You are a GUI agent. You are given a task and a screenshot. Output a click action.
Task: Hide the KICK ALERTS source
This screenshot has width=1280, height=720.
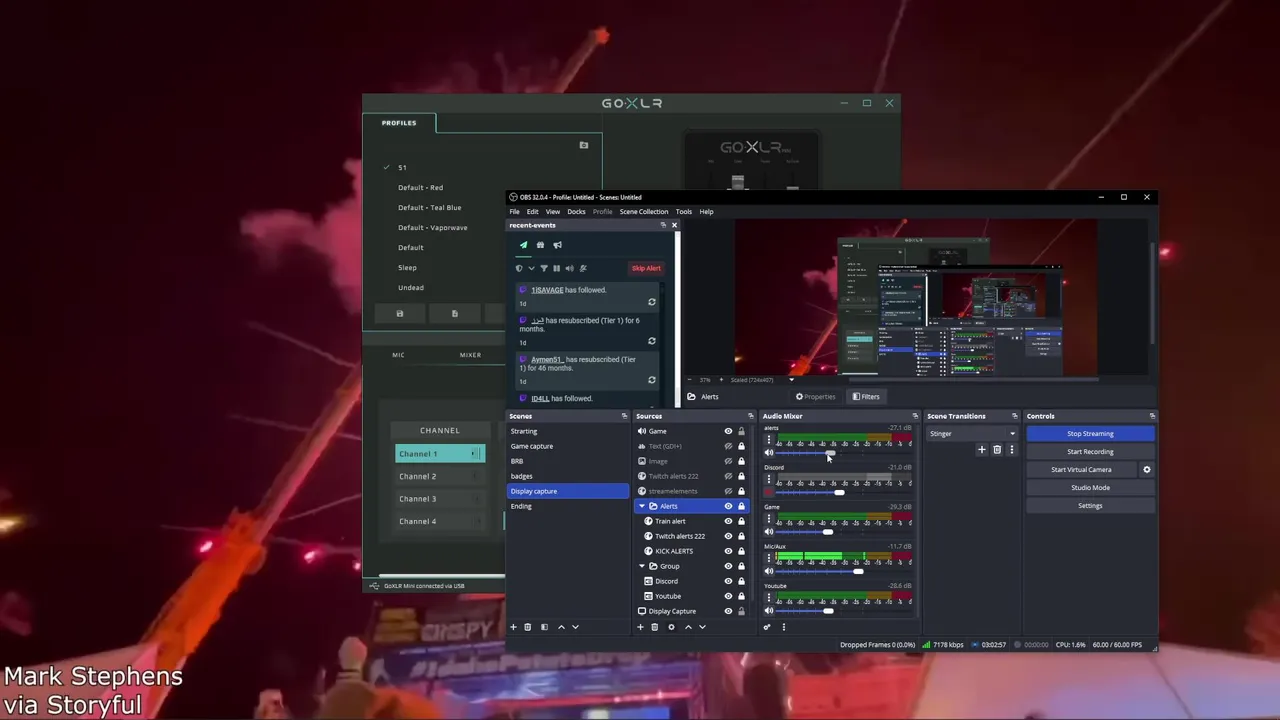pos(728,551)
